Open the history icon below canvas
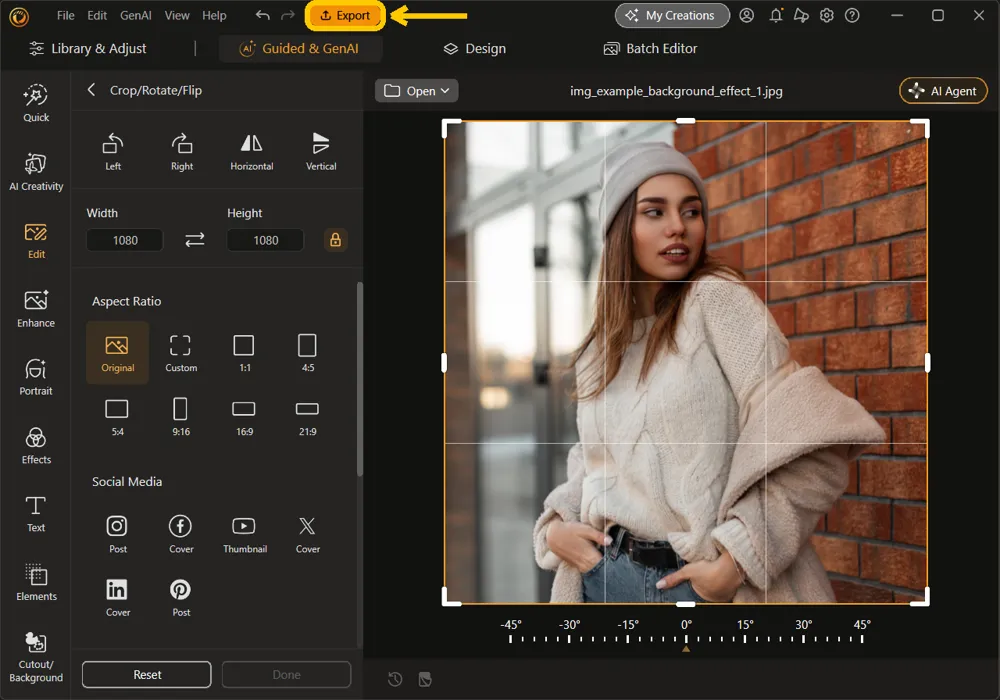Image resolution: width=1000 pixels, height=700 pixels. (x=395, y=679)
